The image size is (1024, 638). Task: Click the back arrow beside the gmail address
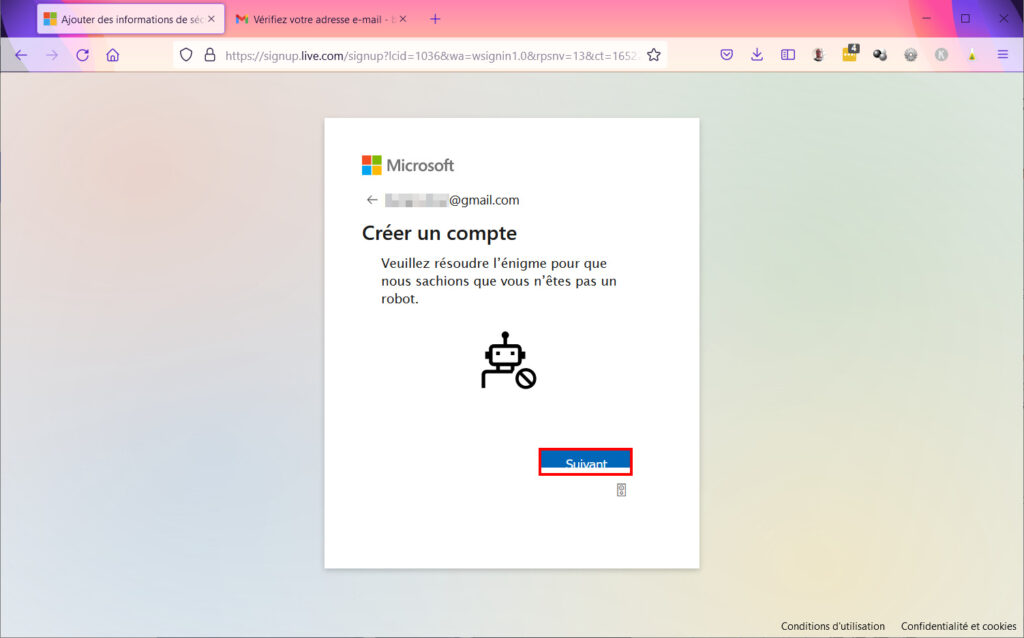(372, 200)
